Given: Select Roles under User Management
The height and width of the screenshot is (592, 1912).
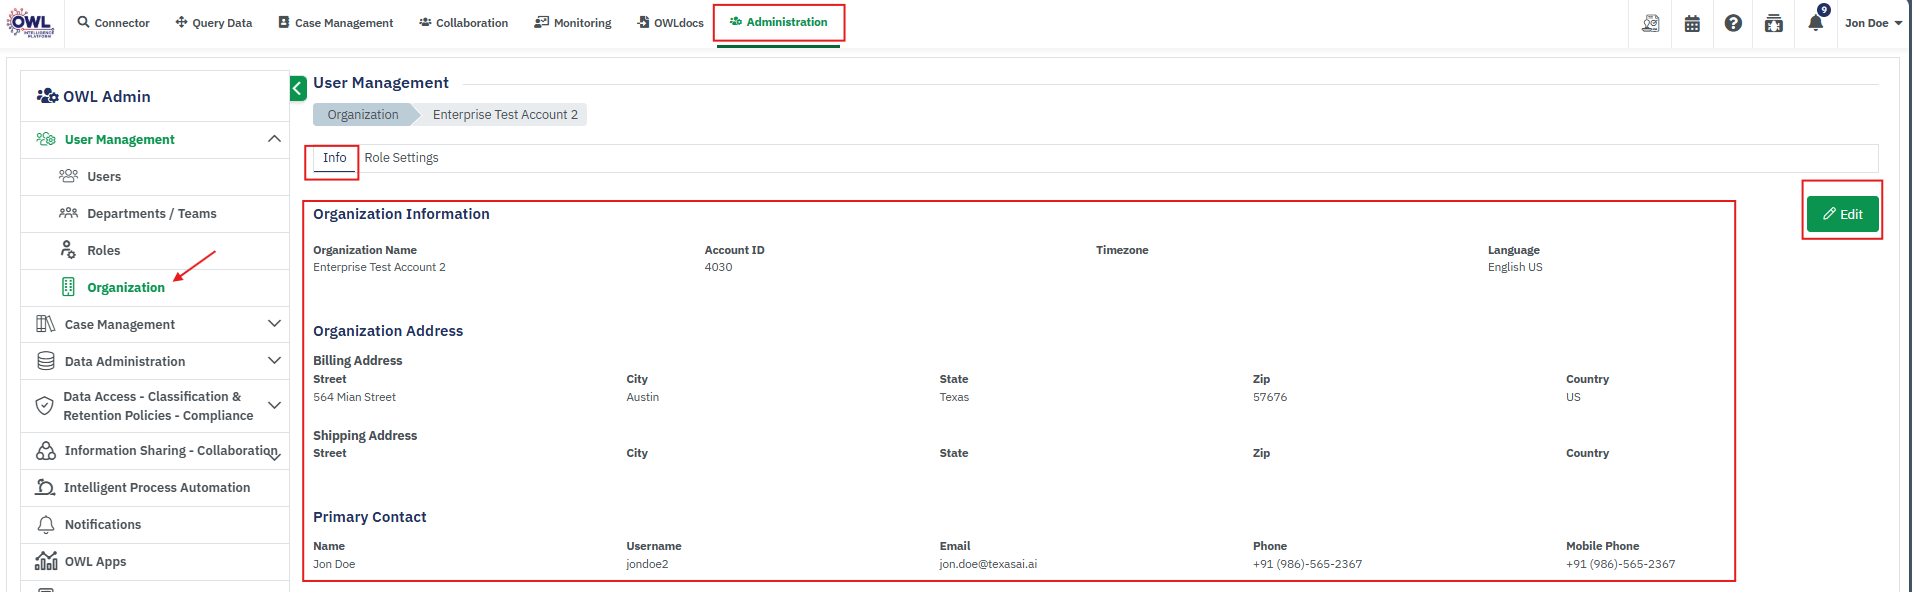Looking at the screenshot, I should (103, 251).
